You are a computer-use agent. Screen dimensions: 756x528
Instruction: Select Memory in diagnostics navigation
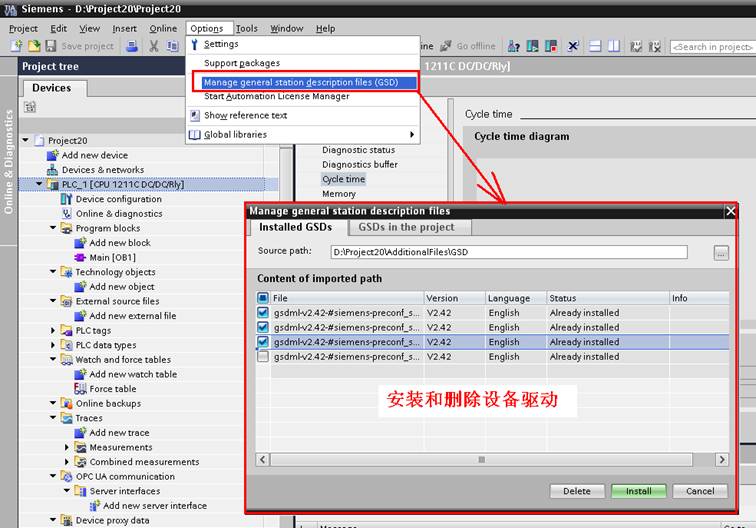(338, 194)
